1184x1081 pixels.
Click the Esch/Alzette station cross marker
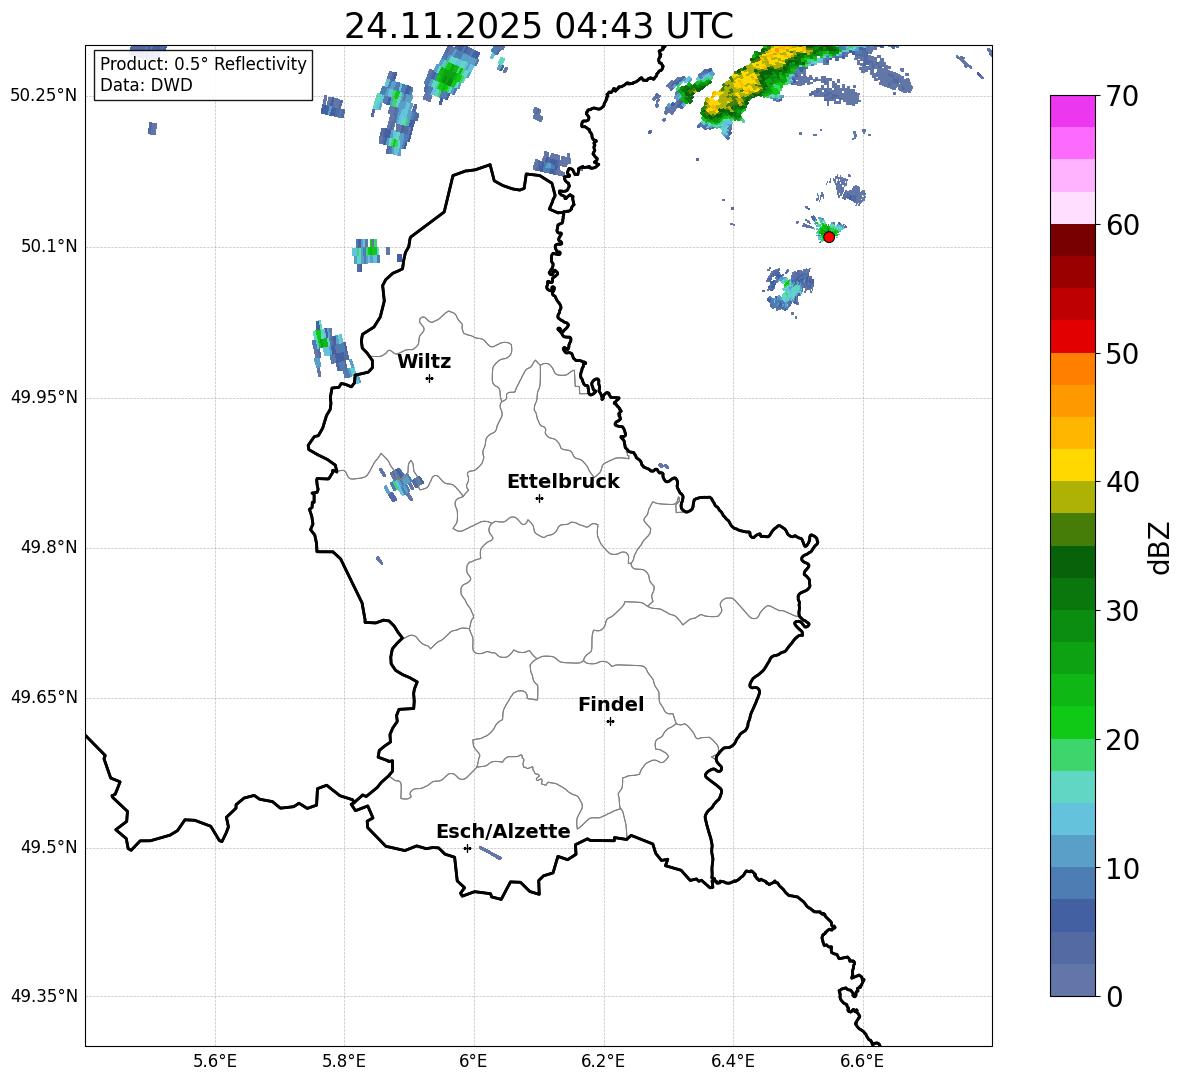(x=467, y=848)
